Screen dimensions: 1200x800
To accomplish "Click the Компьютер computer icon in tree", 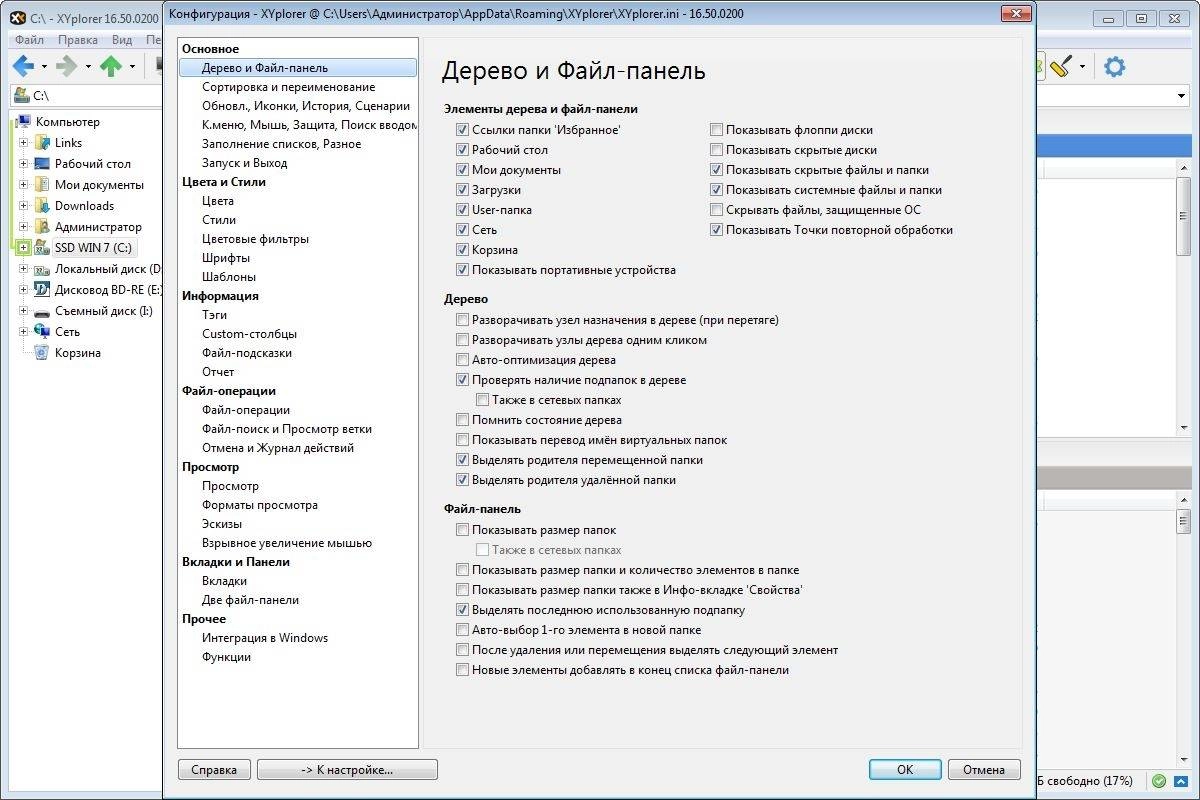I will (x=22, y=122).
